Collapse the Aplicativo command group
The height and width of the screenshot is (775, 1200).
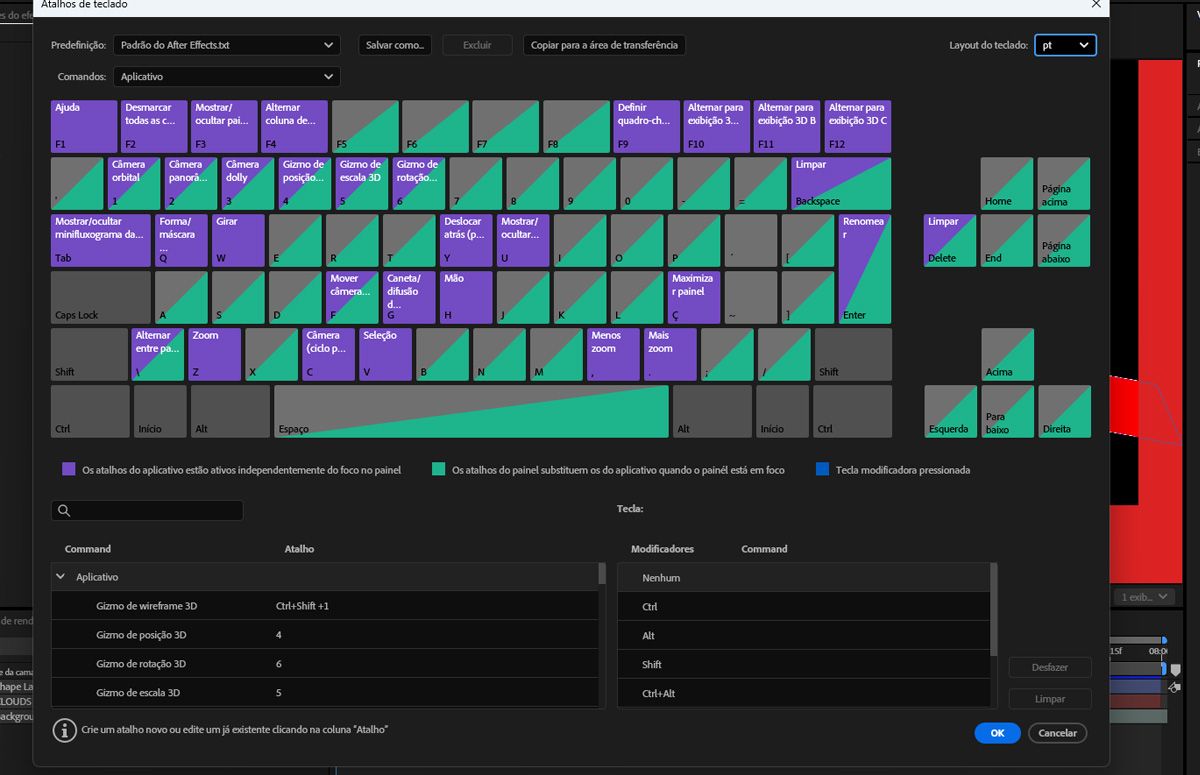tap(60, 576)
